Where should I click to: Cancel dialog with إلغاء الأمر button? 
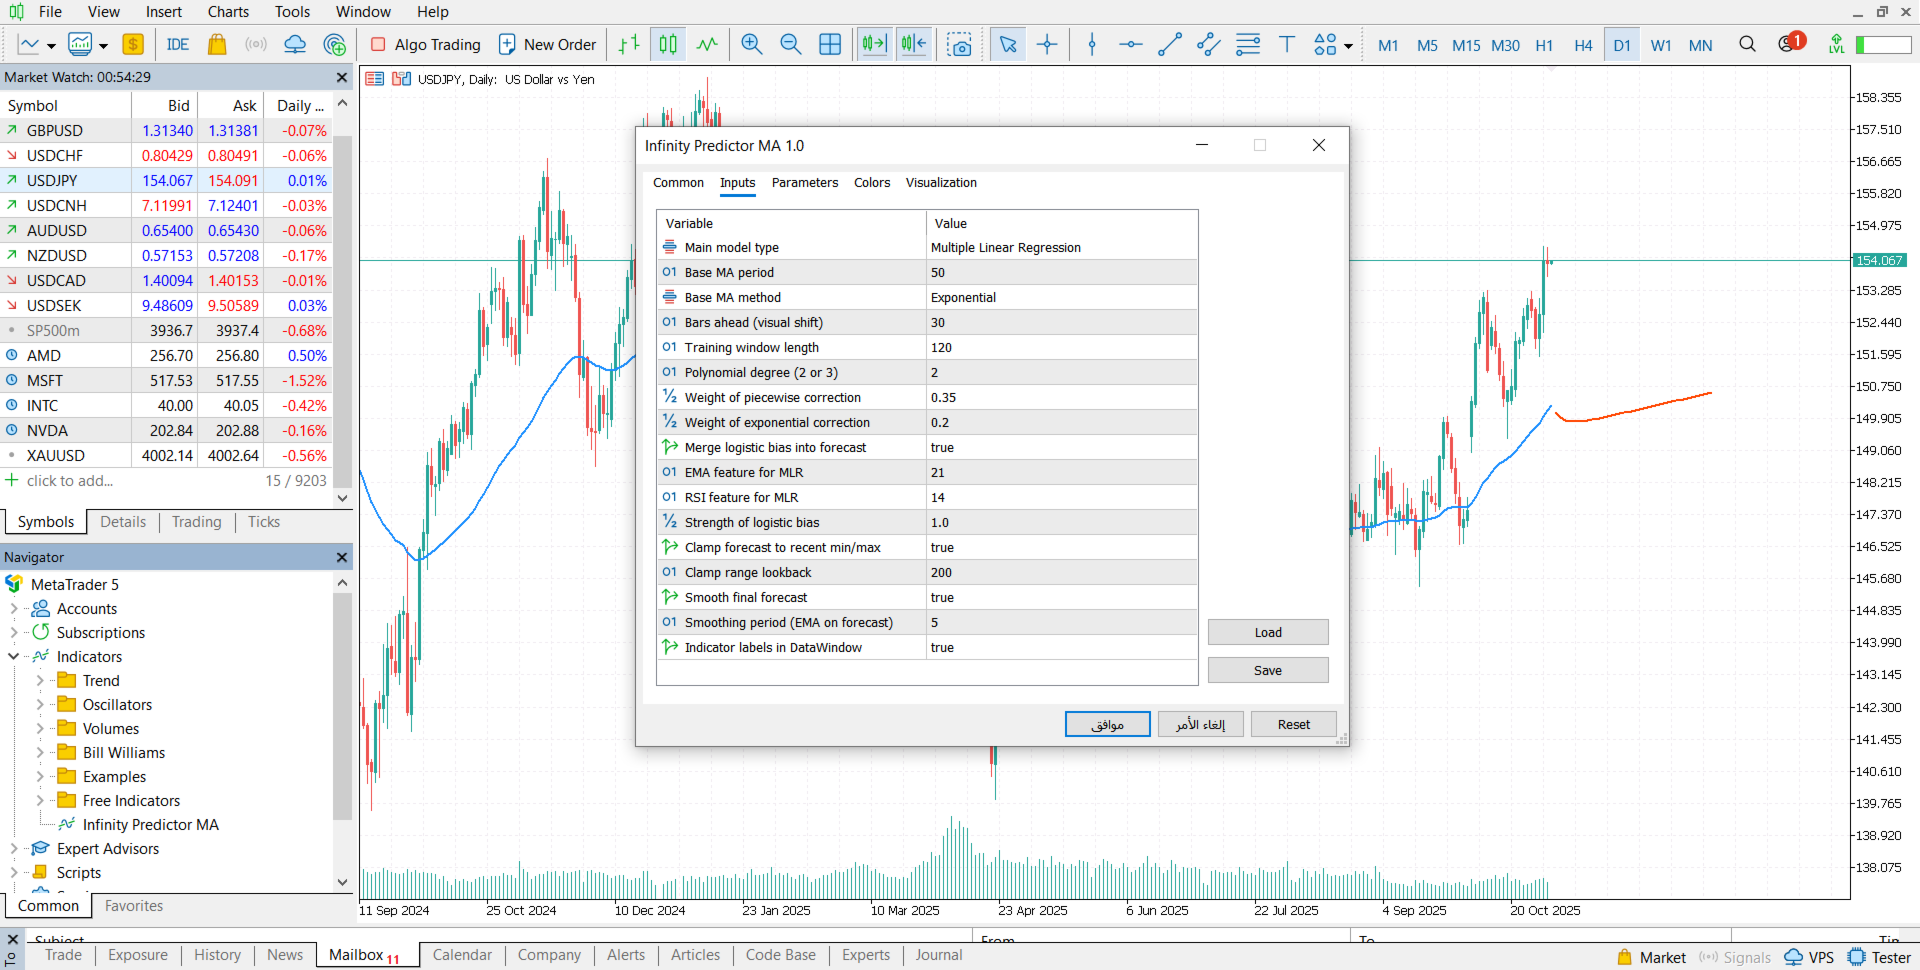(1201, 724)
